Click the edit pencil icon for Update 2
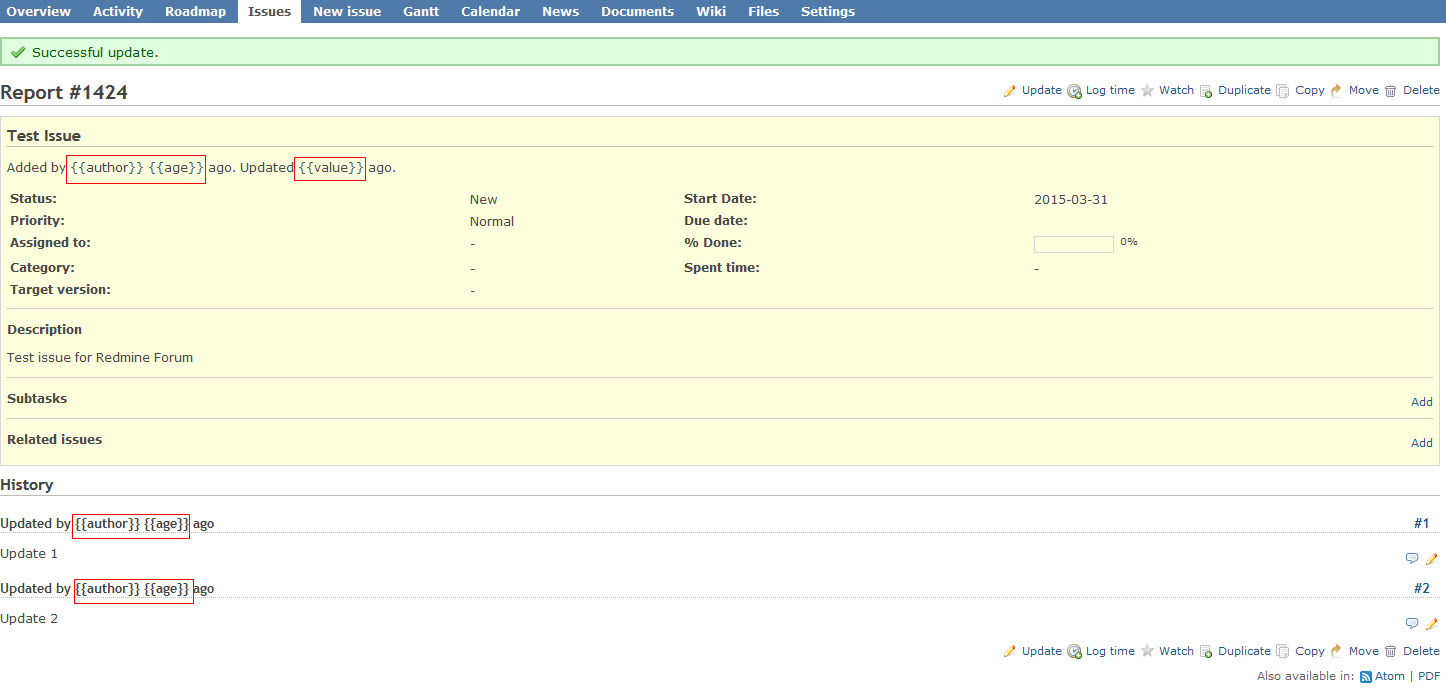Viewport: 1446px width, 698px height. tap(1431, 624)
